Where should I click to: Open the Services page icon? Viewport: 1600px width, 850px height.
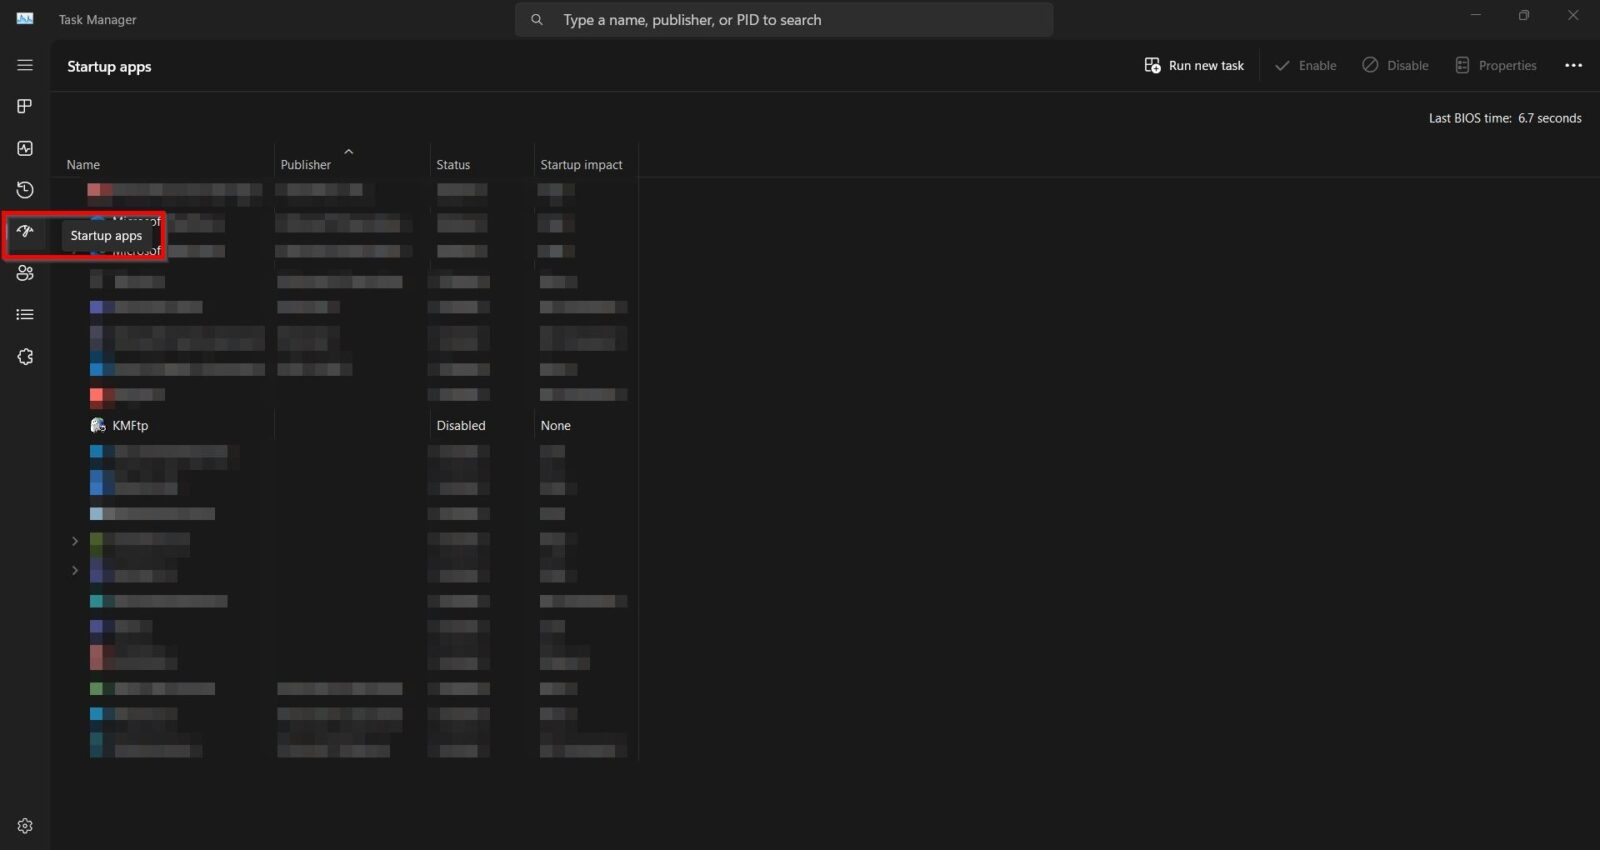click(25, 357)
